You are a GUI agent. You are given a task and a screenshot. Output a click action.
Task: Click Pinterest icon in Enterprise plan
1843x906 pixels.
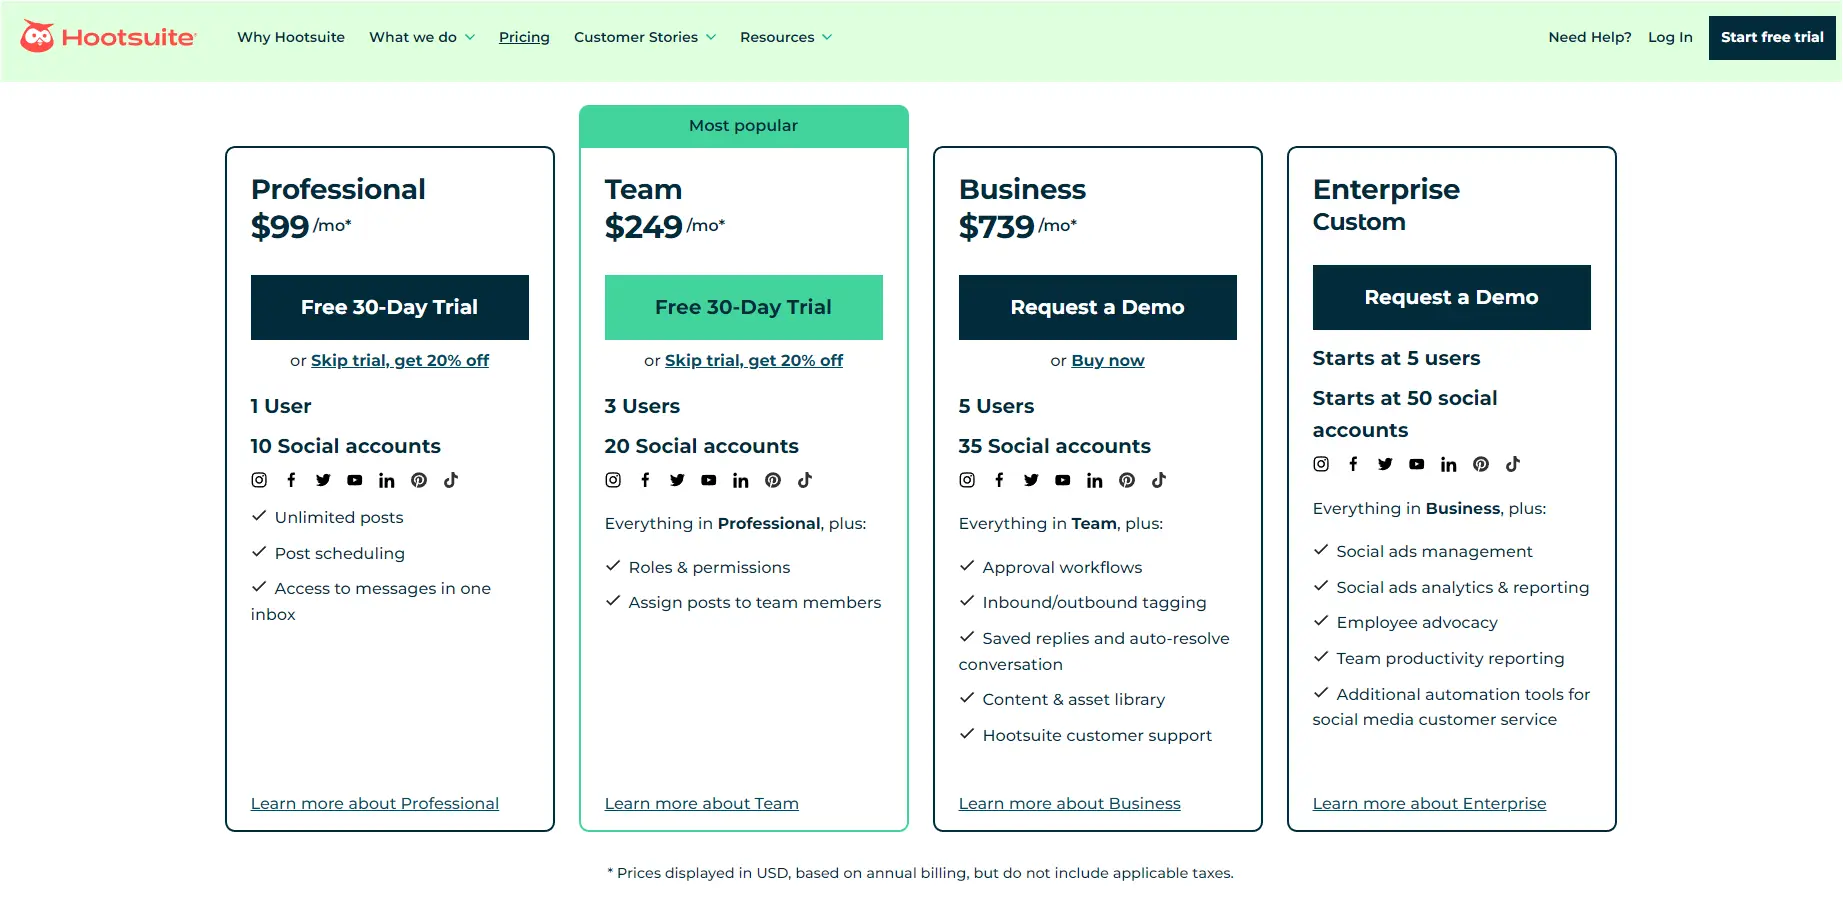(1481, 464)
